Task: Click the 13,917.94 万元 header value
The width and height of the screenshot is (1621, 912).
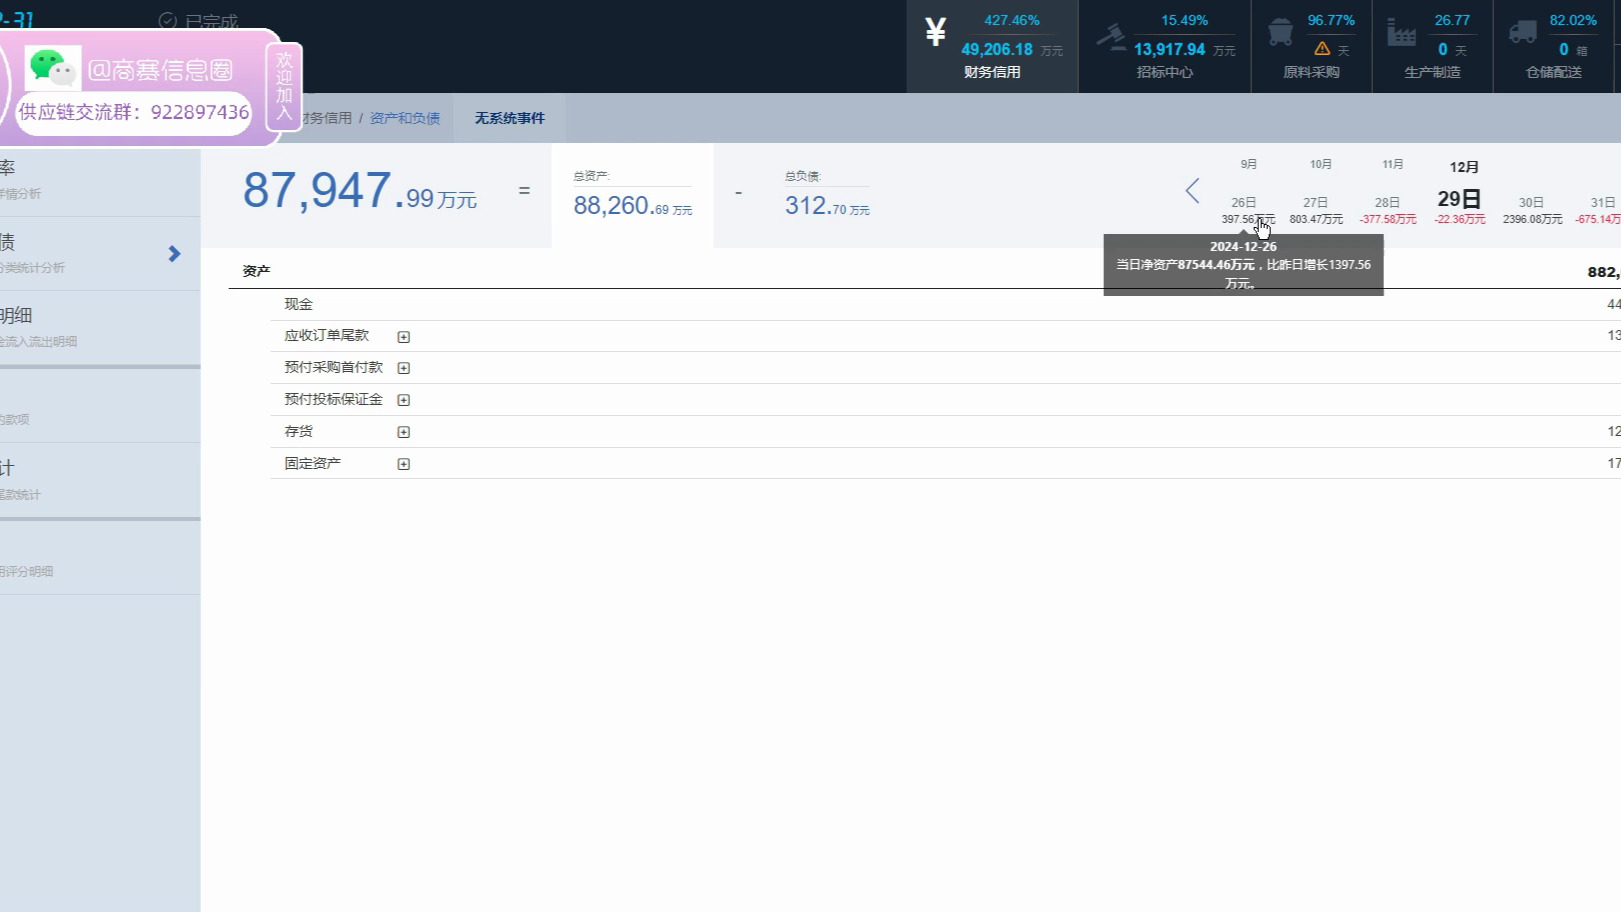Action: click(1184, 49)
